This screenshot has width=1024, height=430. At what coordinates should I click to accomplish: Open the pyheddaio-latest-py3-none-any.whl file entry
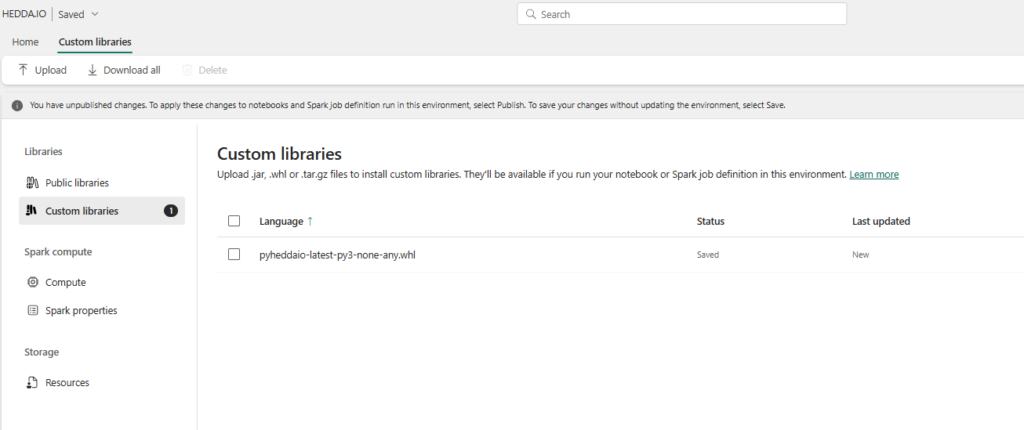point(337,255)
